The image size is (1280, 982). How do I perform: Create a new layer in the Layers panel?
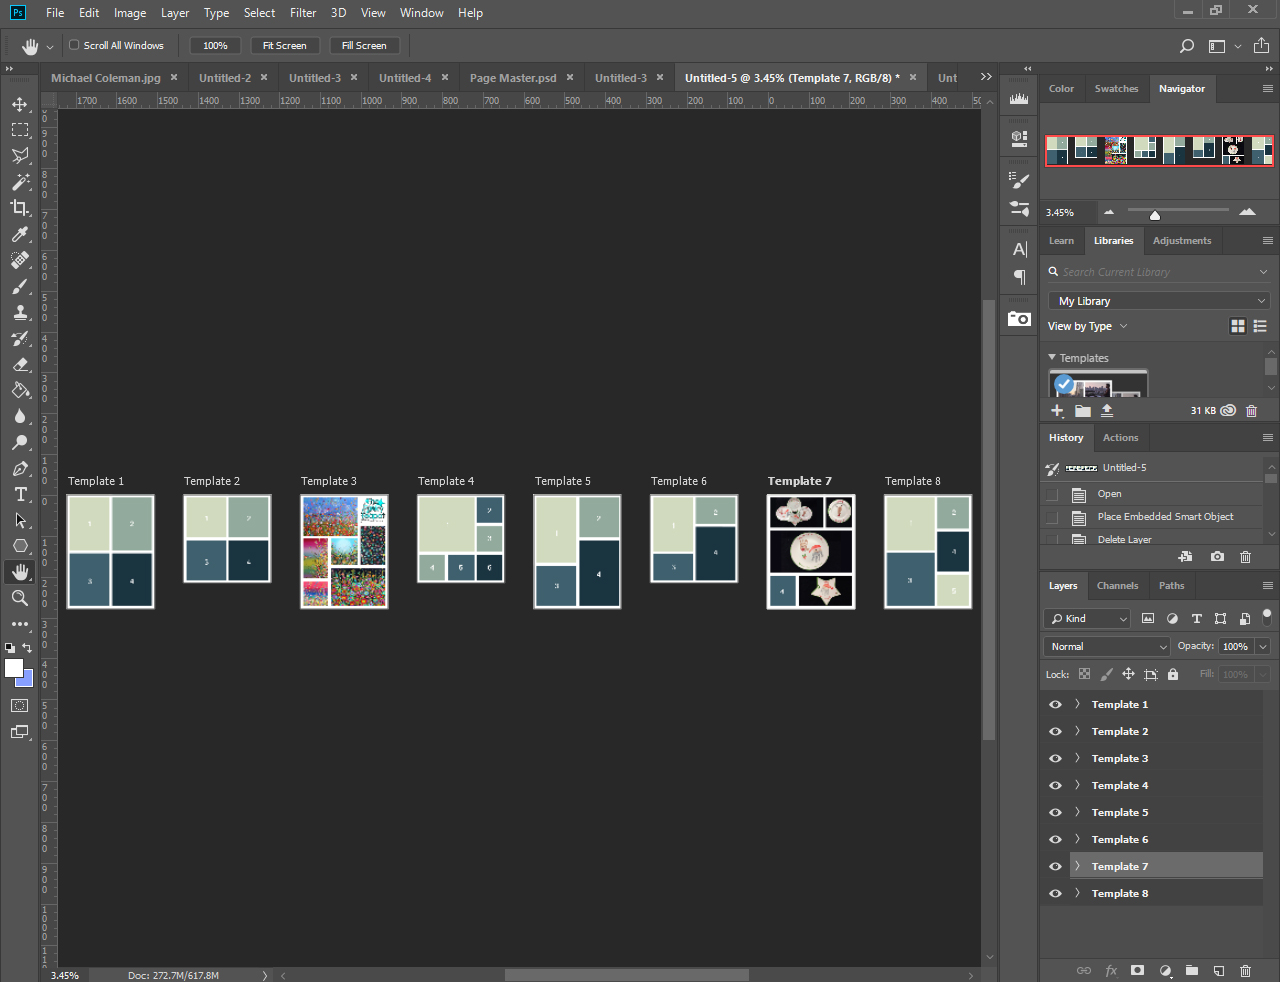(1219, 970)
